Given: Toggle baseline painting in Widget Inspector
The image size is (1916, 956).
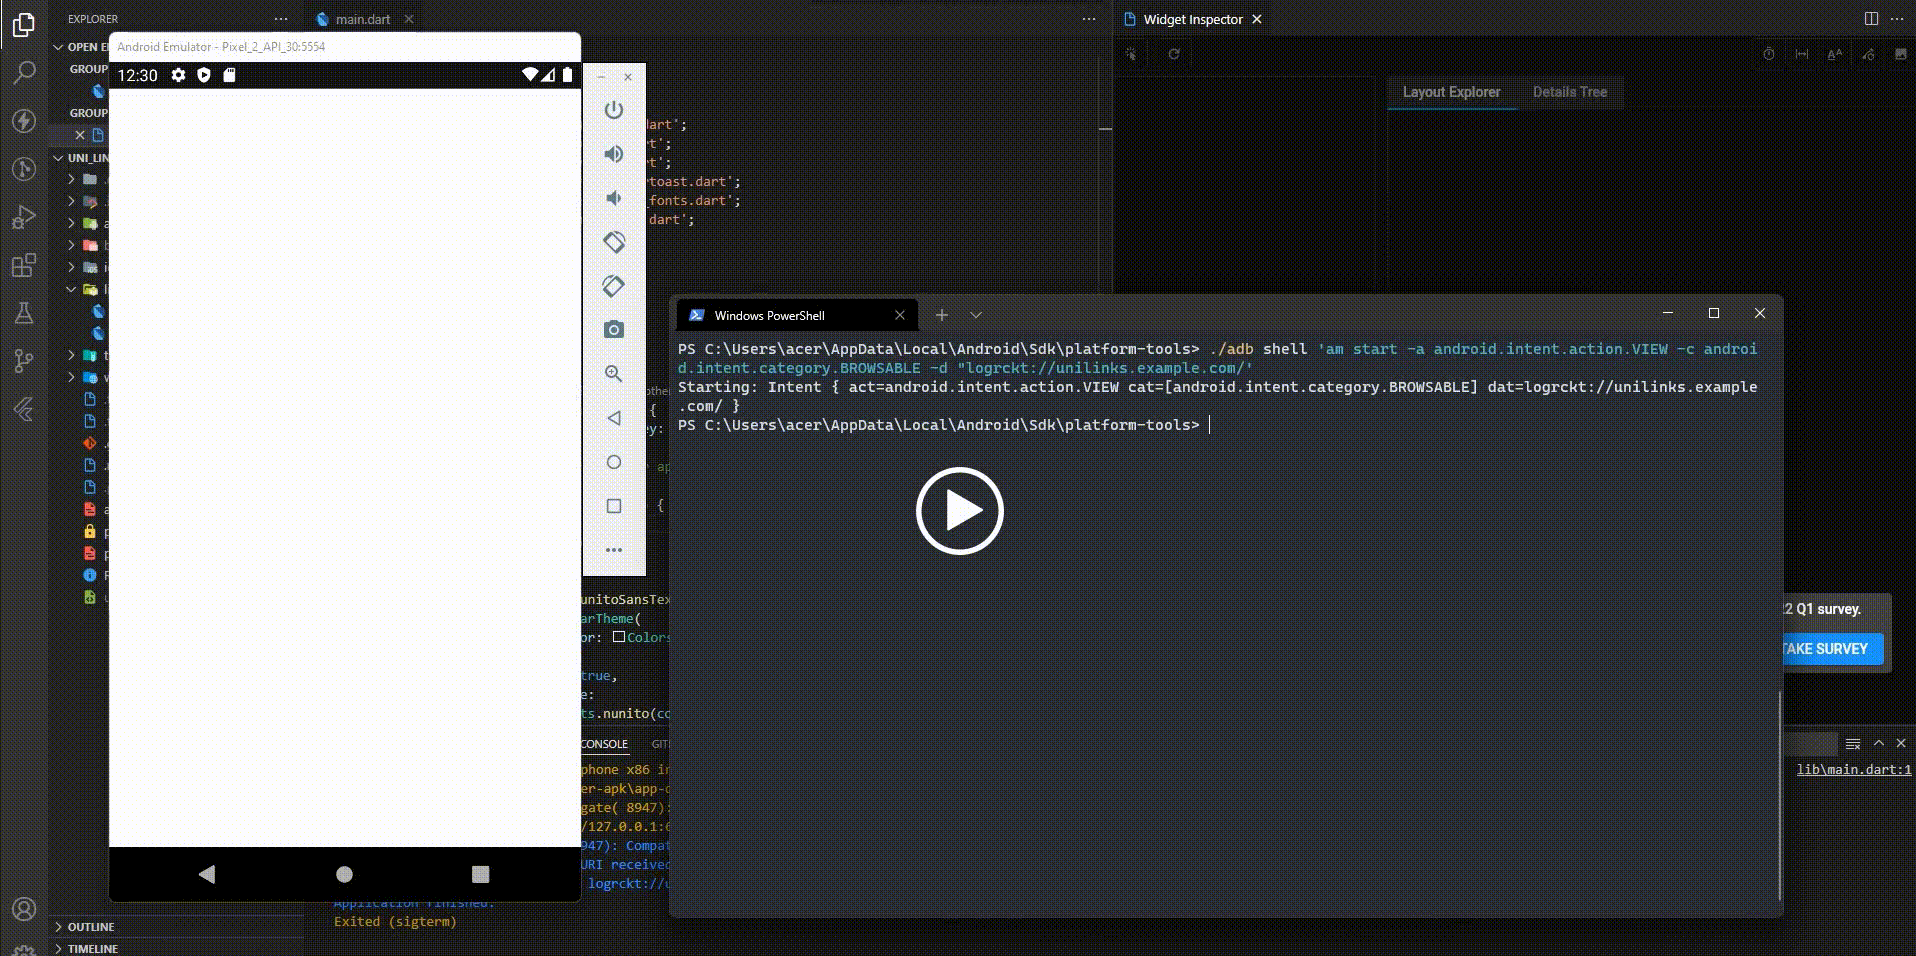Looking at the screenshot, I should click(1834, 55).
